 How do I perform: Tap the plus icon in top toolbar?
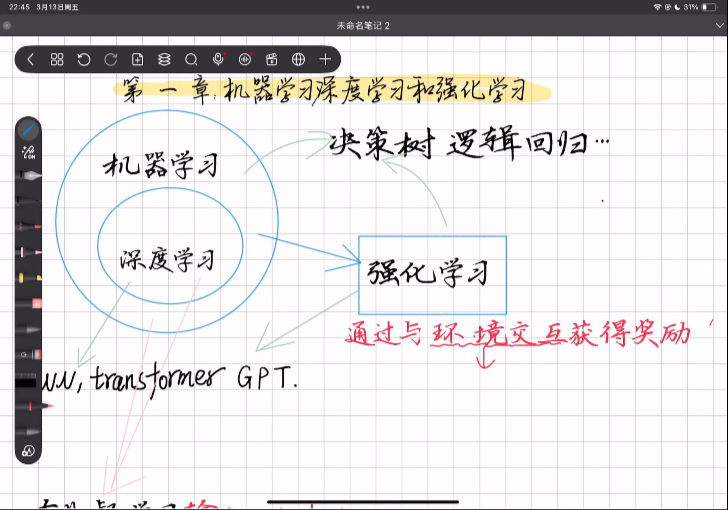325,59
